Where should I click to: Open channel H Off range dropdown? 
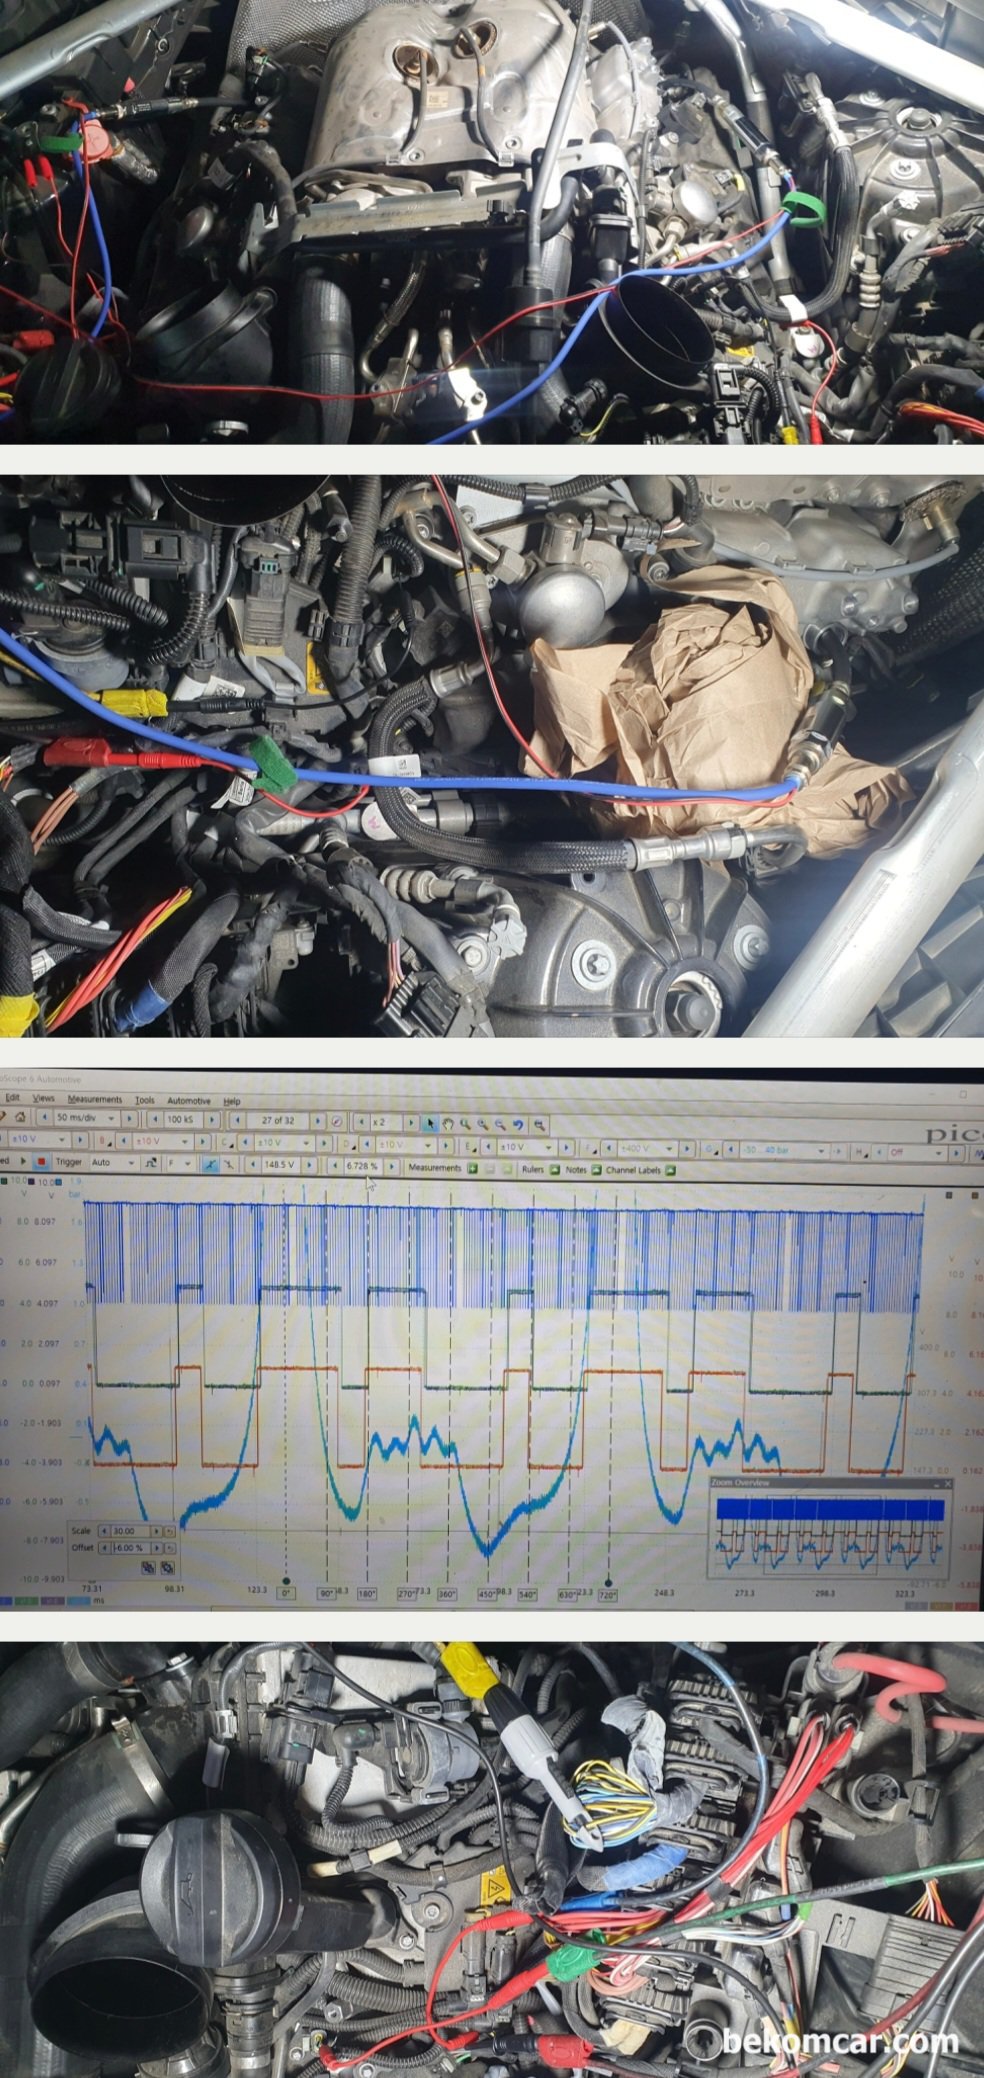coord(918,1153)
